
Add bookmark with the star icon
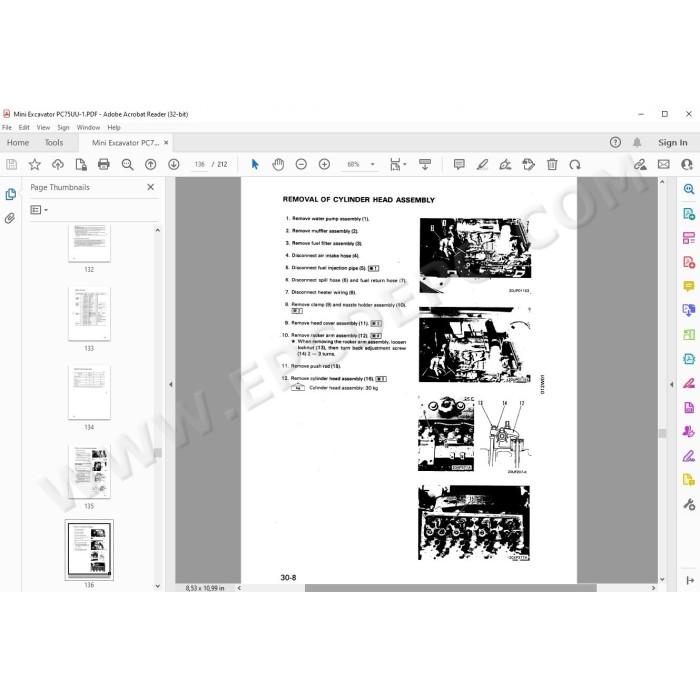(x=34, y=164)
